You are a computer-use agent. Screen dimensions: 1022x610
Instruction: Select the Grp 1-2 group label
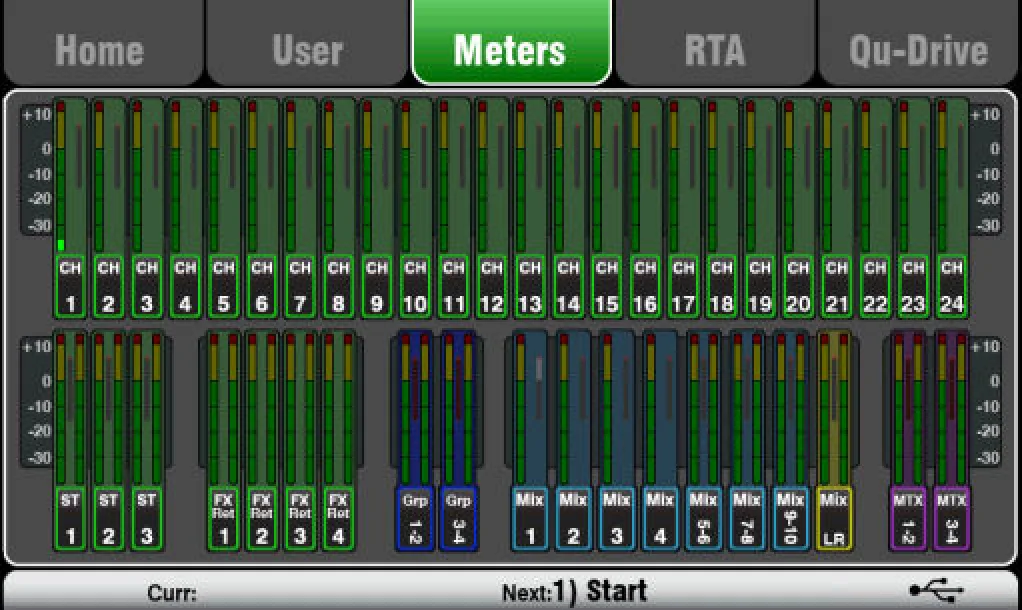(415, 519)
